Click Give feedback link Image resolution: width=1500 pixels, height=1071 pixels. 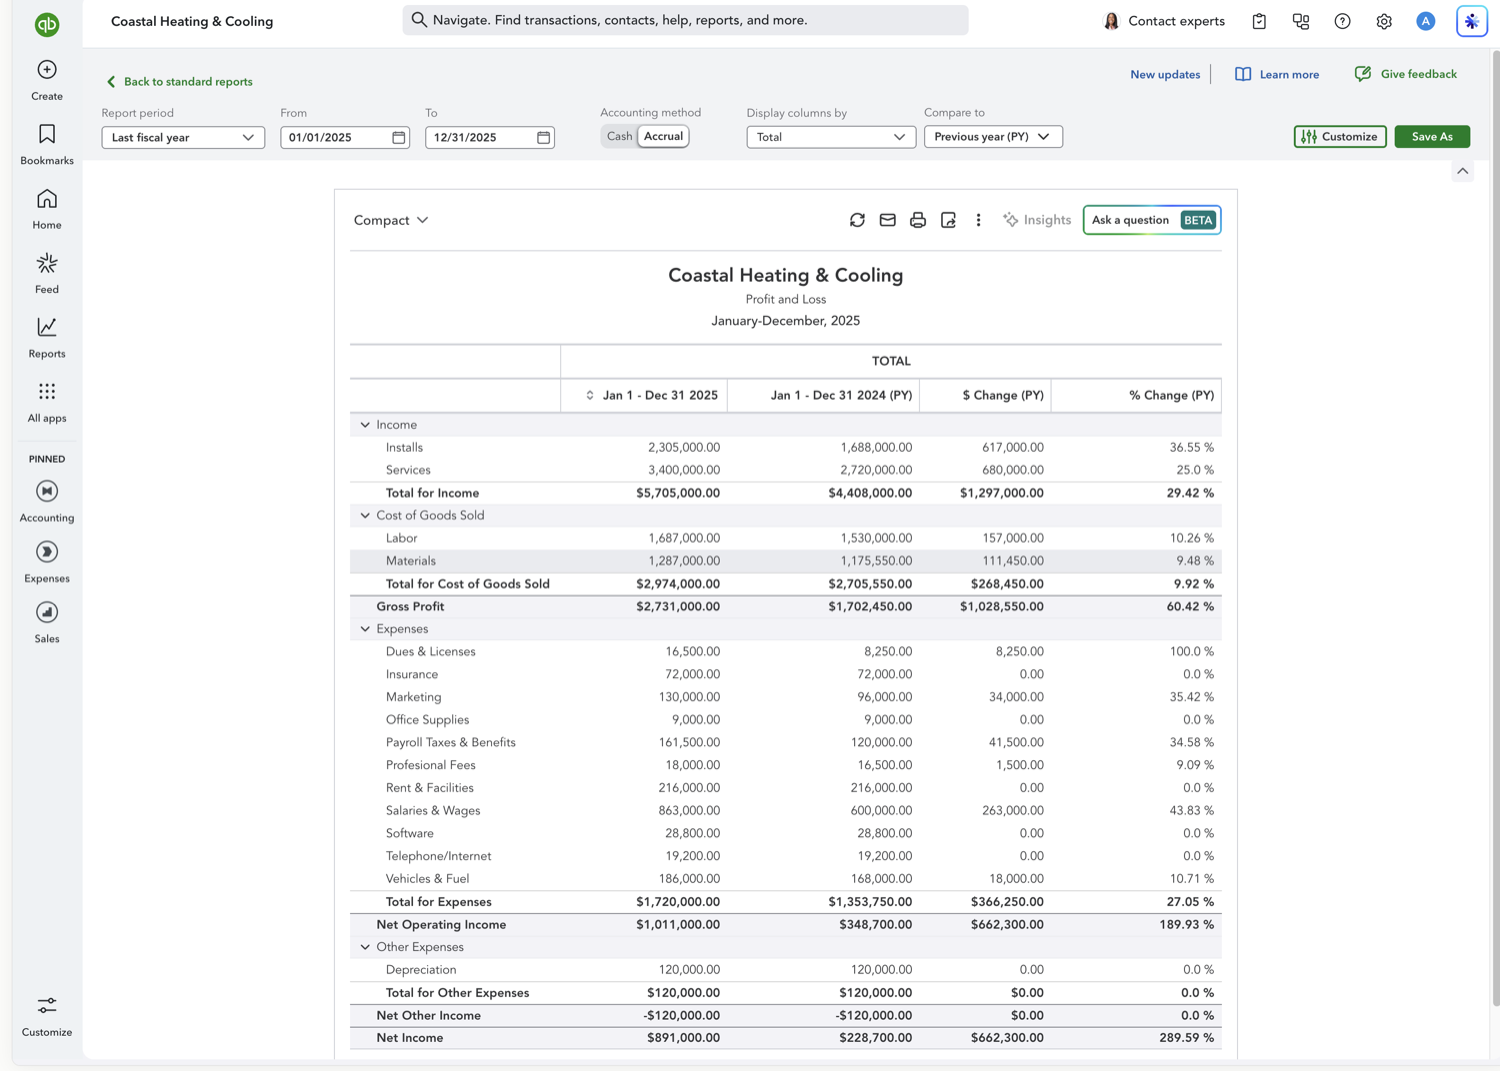tap(1405, 74)
